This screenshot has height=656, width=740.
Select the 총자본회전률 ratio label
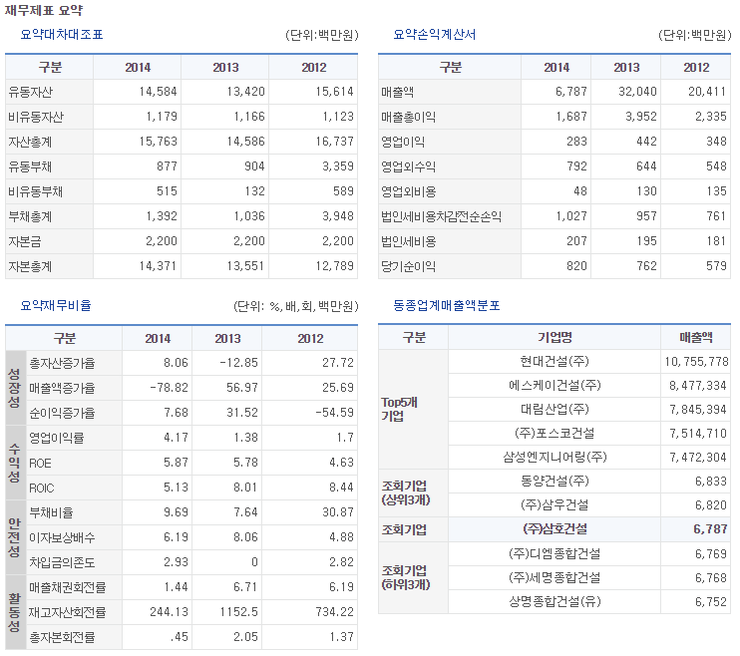click(62, 638)
